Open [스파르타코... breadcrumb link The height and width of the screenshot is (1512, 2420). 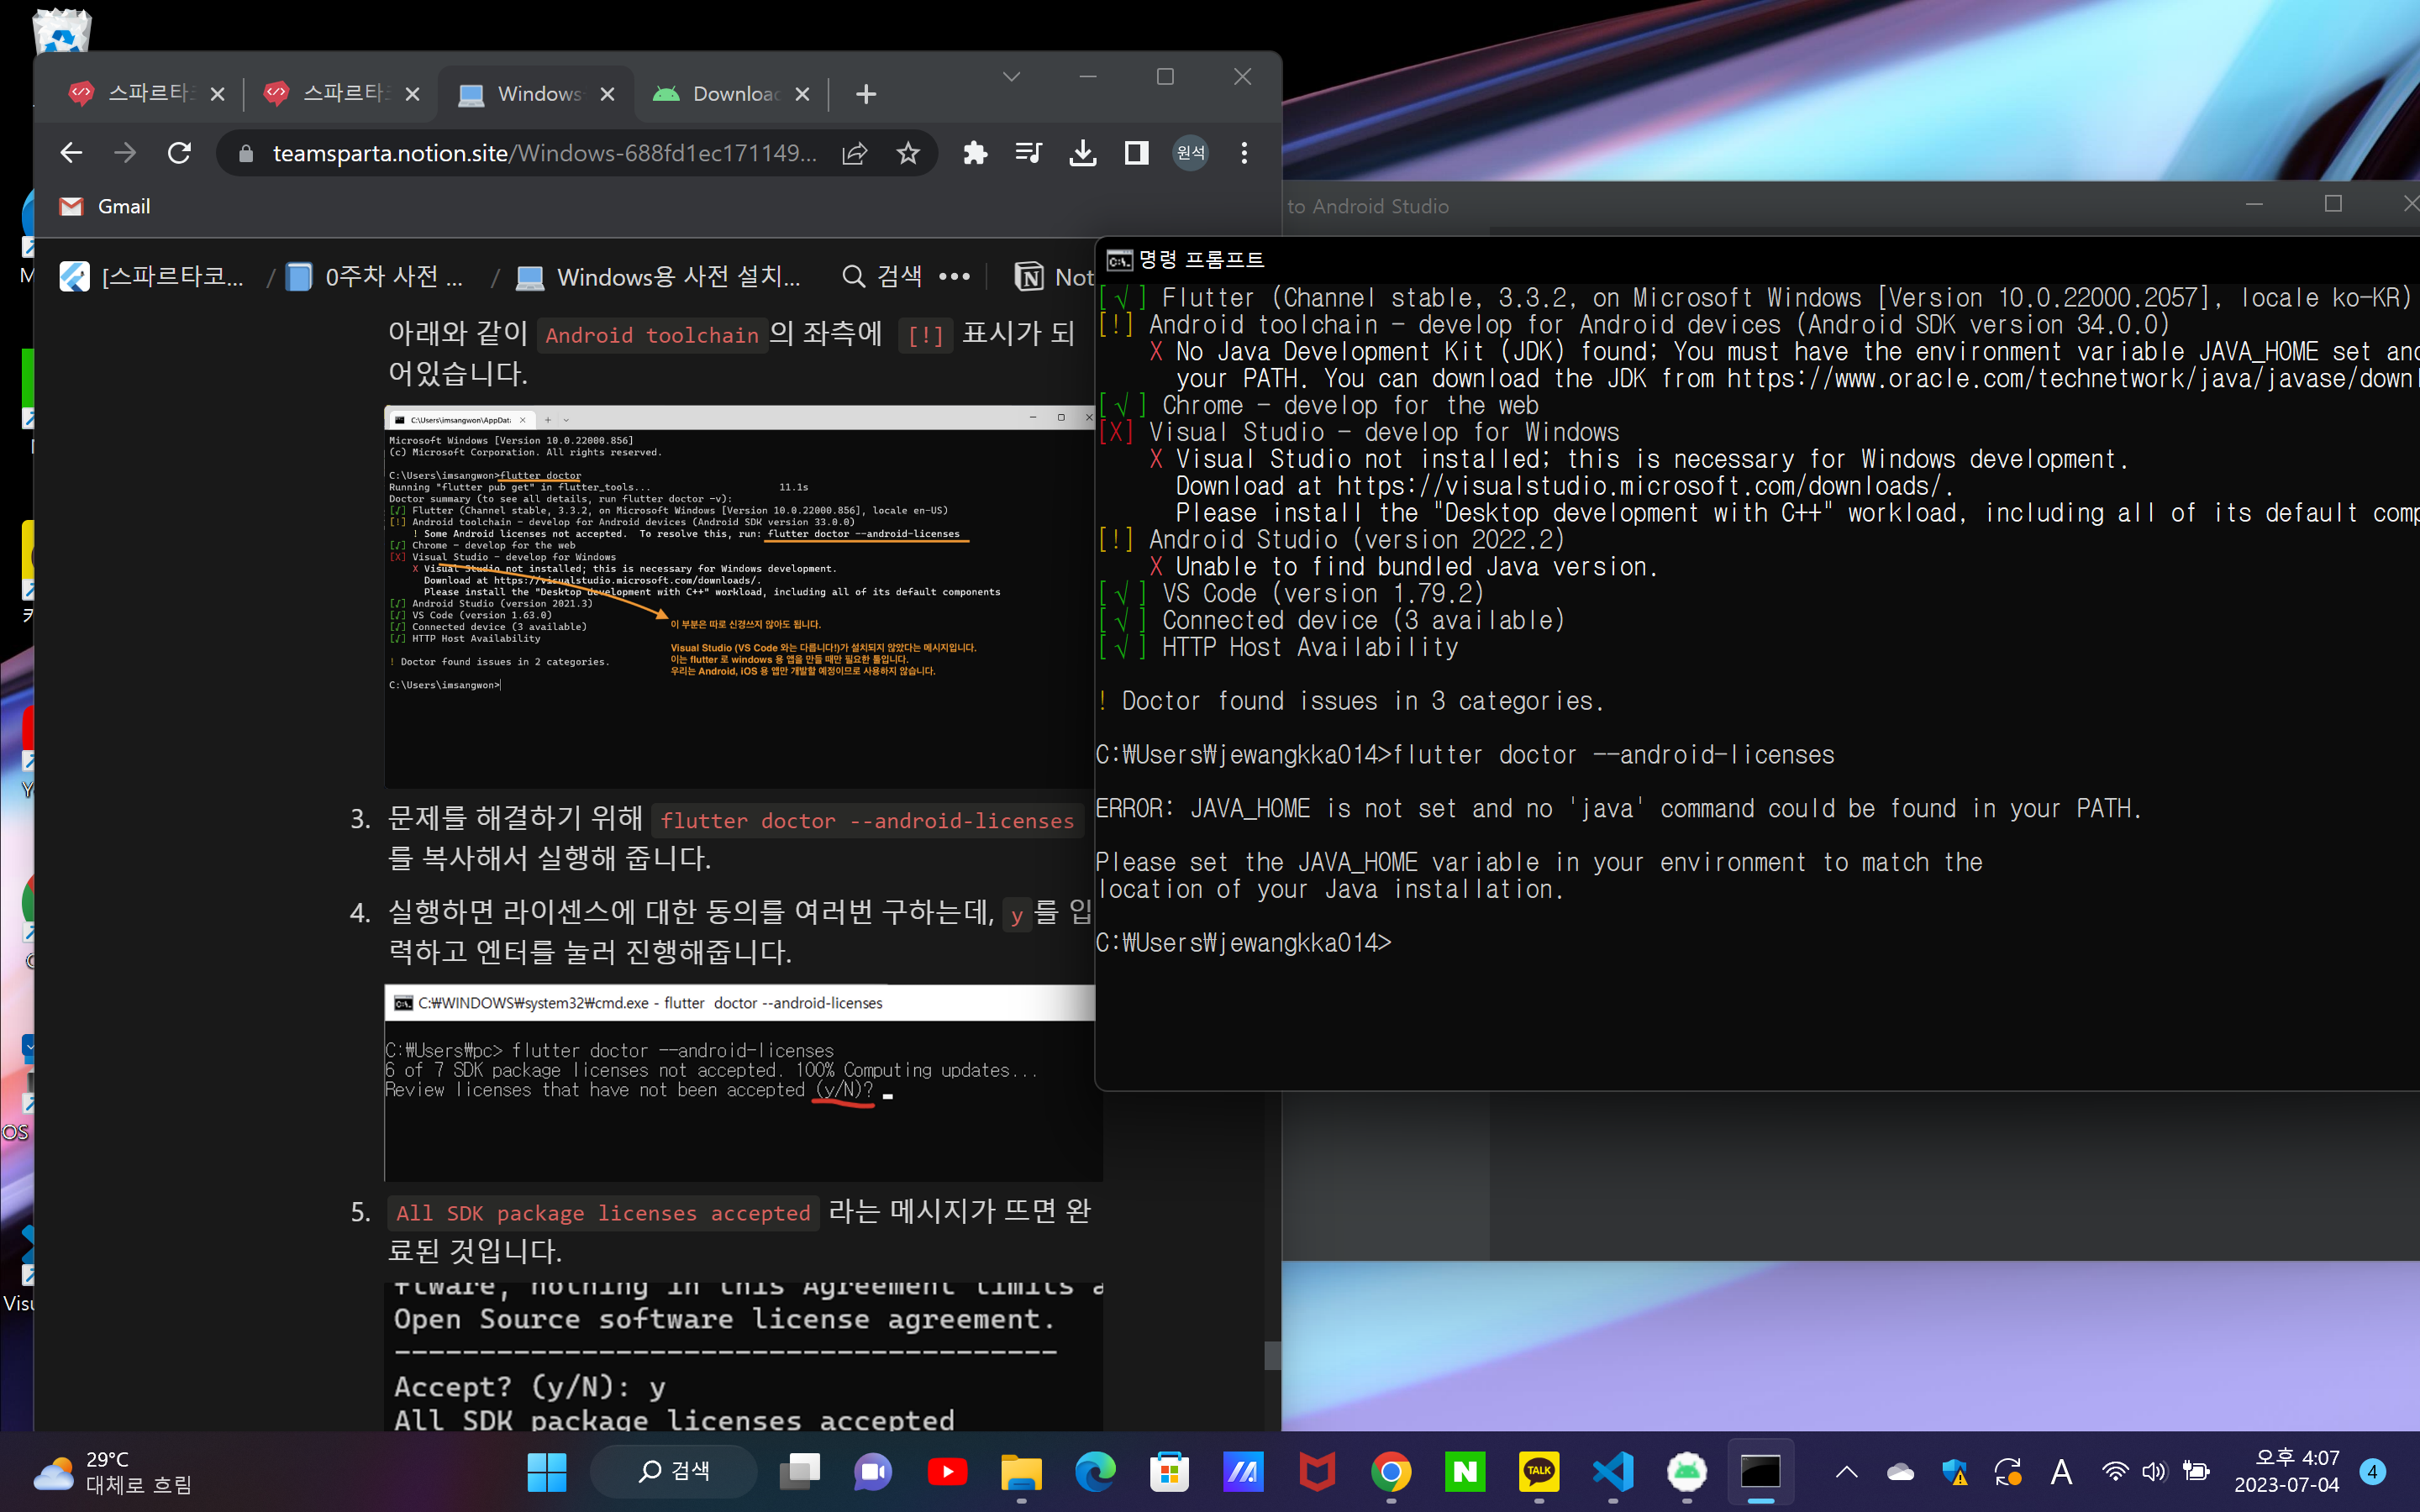(152, 277)
